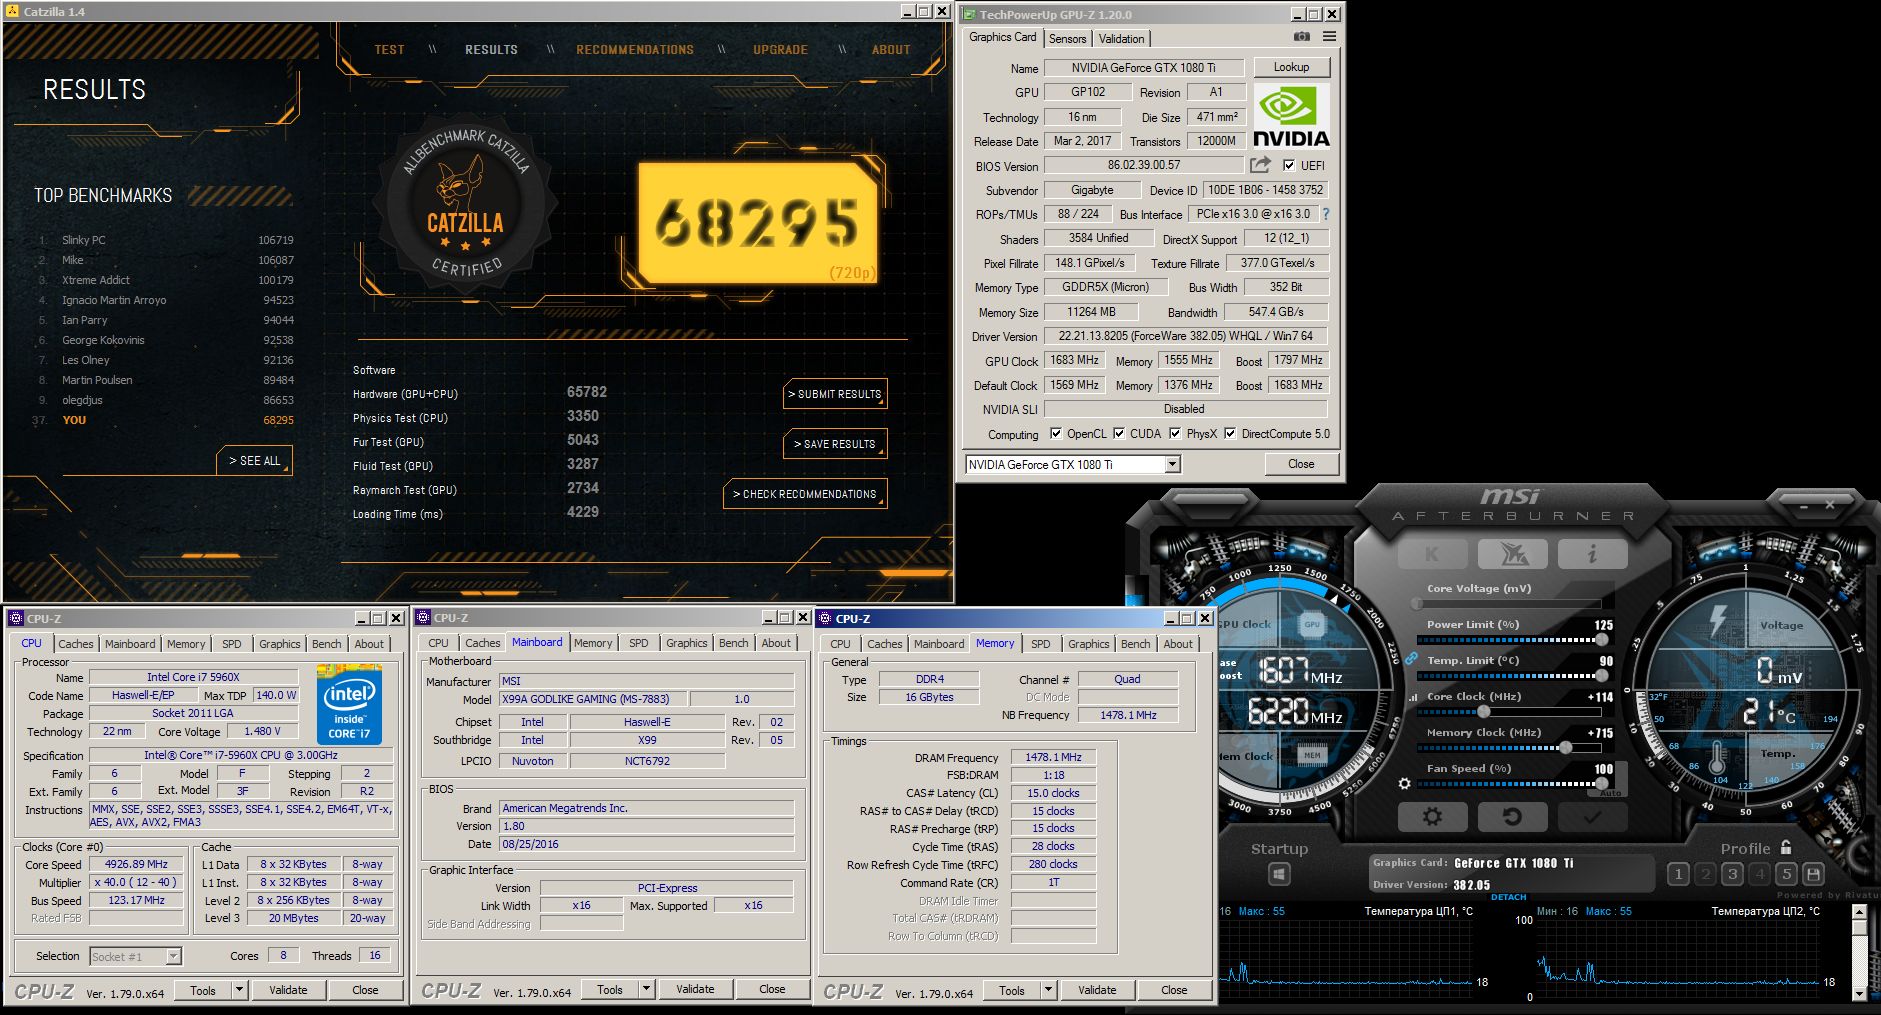
Task: Toggle the CUDA checkbox
Action: coord(1119,434)
